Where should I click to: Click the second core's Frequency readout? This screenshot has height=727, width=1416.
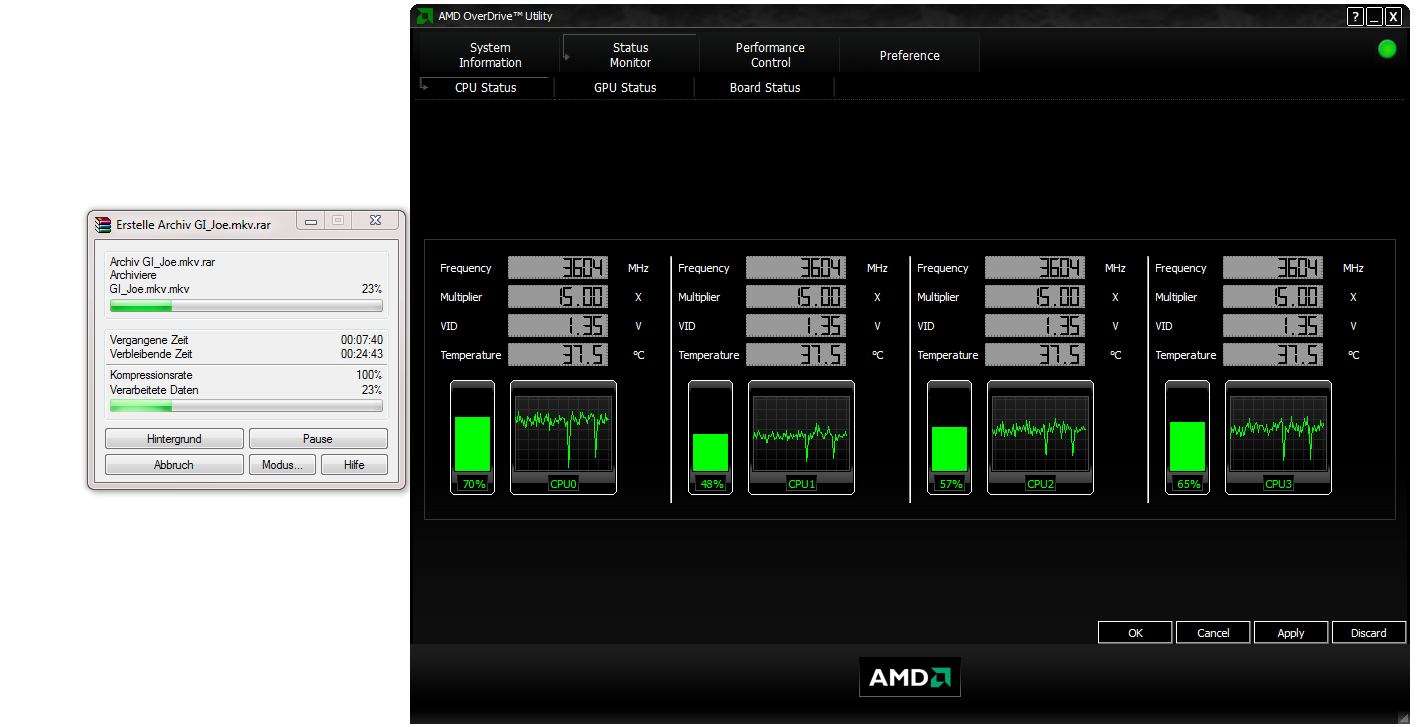tap(796, 268)
